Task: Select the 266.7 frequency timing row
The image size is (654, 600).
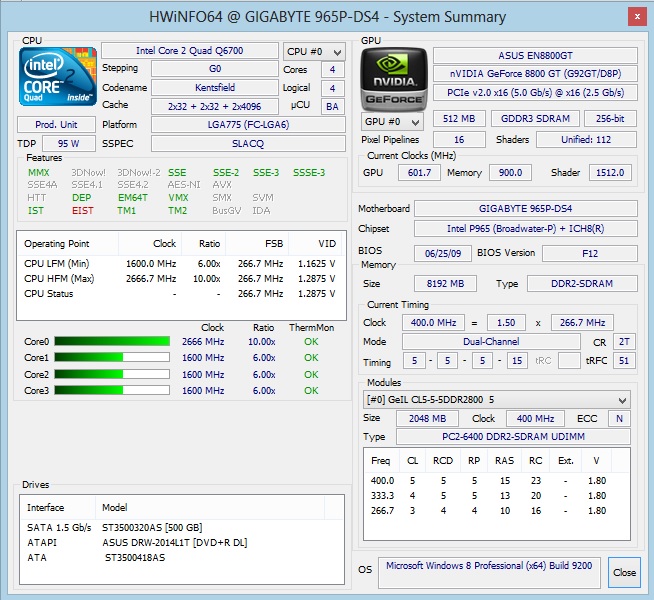Action: click(496, 511)
